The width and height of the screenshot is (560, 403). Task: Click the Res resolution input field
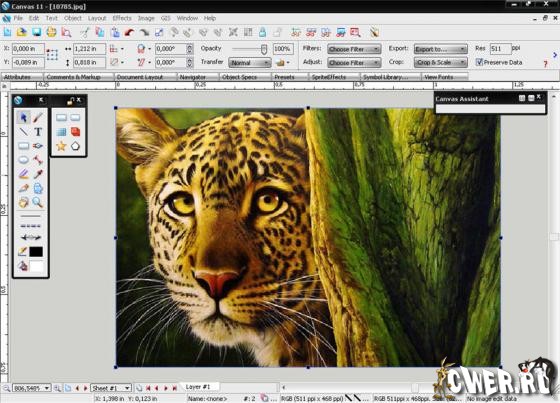(500, 49)
